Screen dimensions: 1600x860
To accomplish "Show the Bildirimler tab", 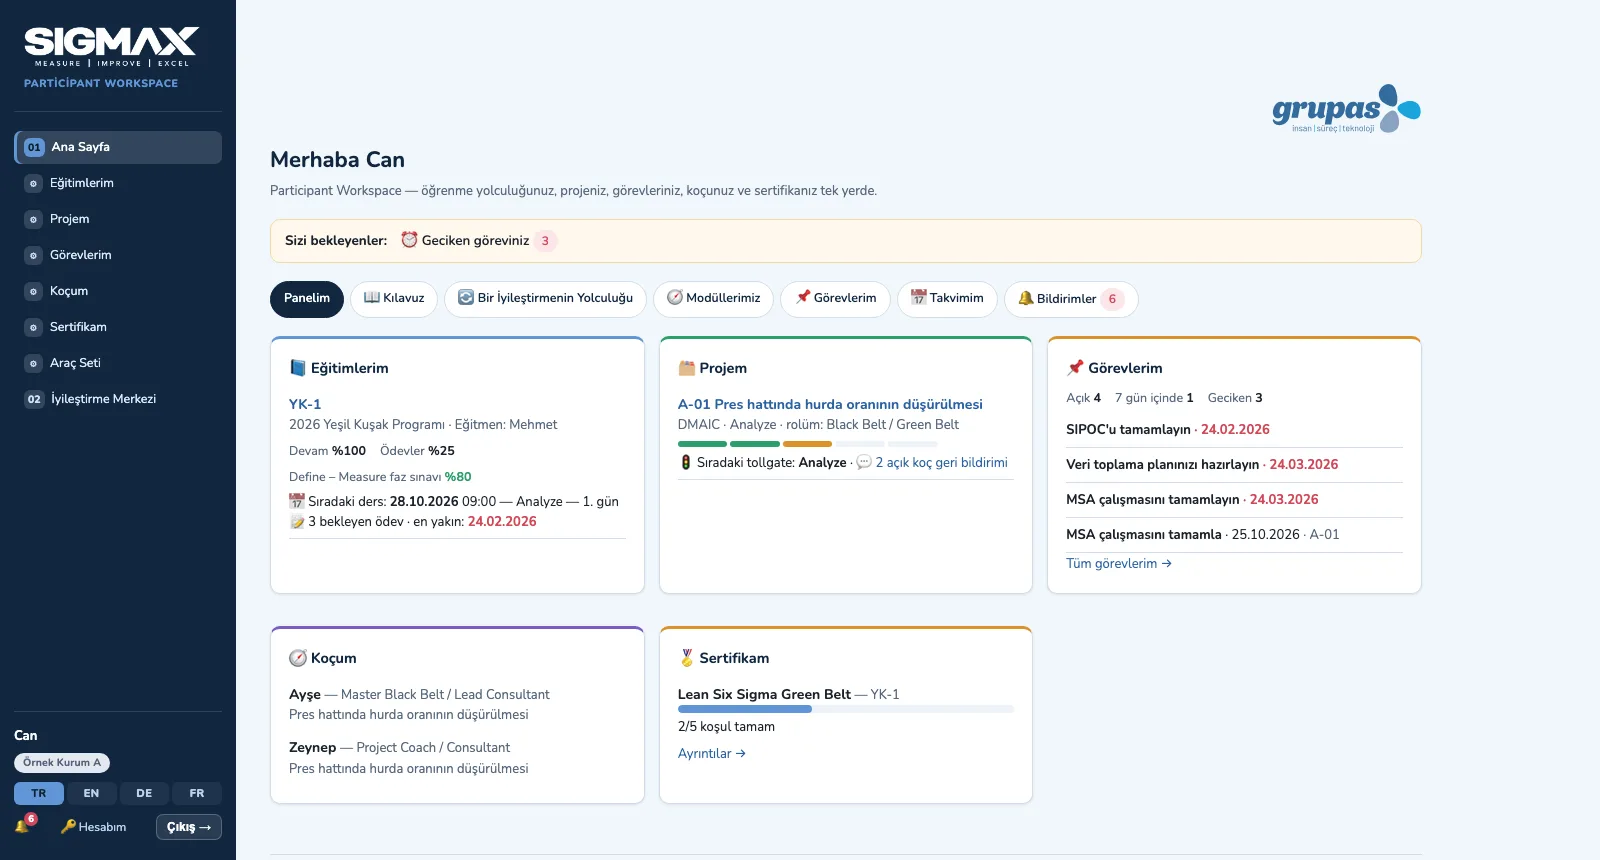I will click(x=1071, y=299).
